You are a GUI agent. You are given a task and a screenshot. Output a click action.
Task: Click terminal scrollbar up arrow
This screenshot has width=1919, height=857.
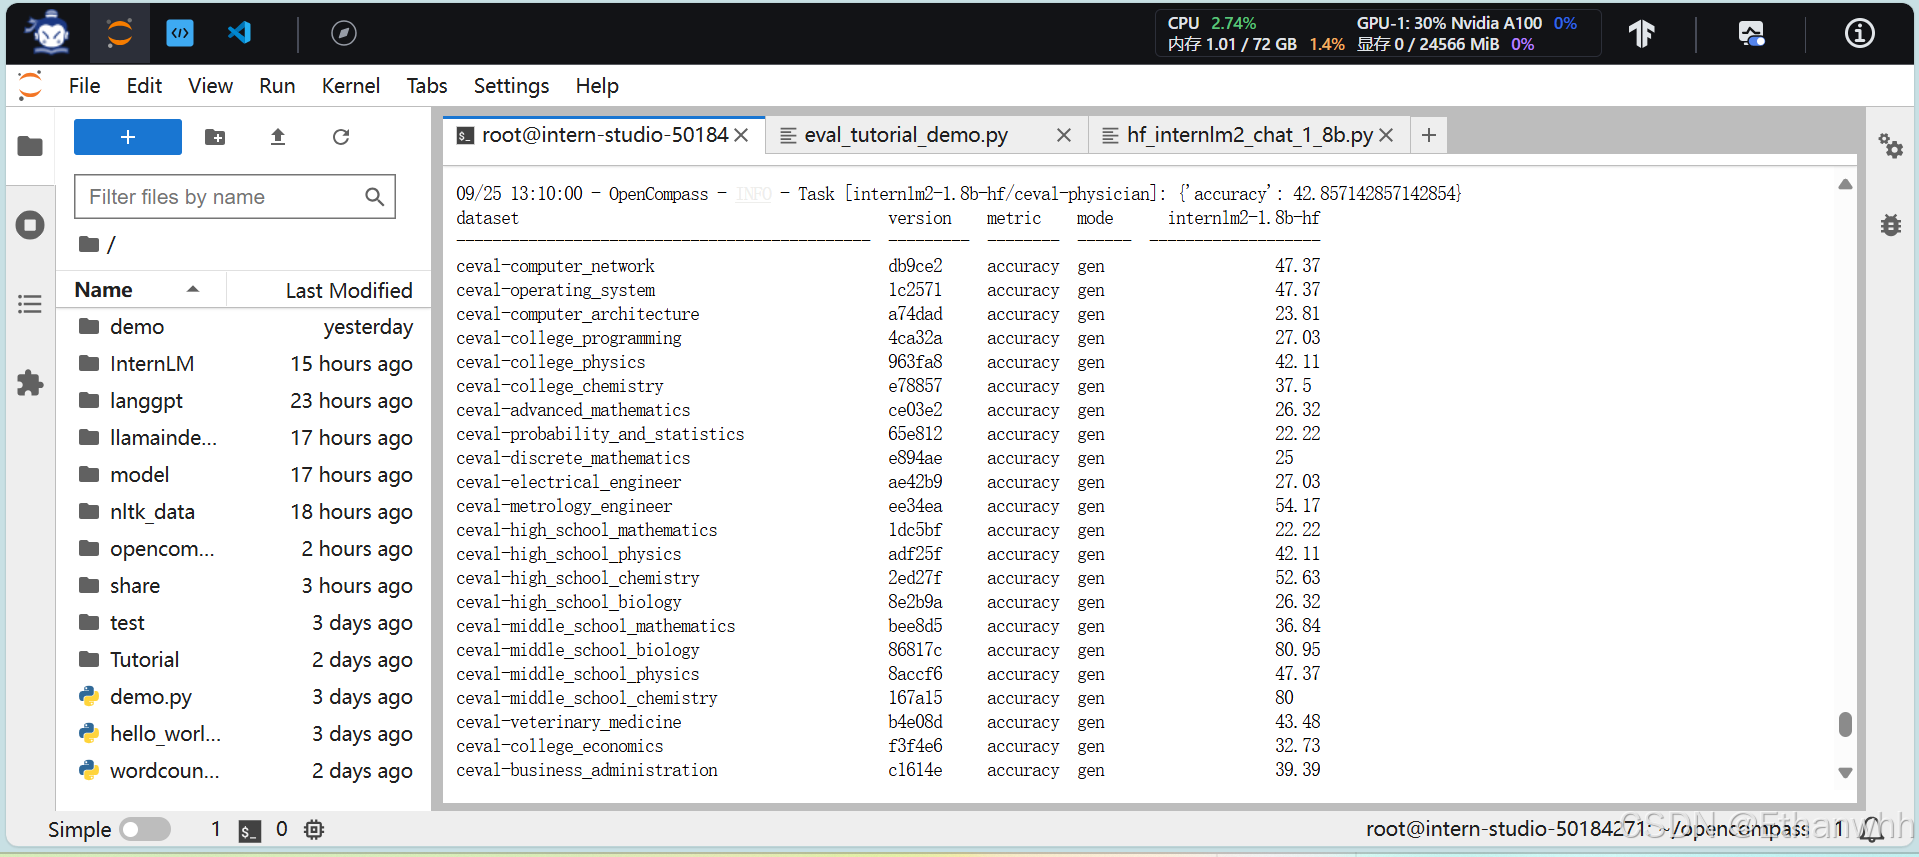tap(1845, 184)
